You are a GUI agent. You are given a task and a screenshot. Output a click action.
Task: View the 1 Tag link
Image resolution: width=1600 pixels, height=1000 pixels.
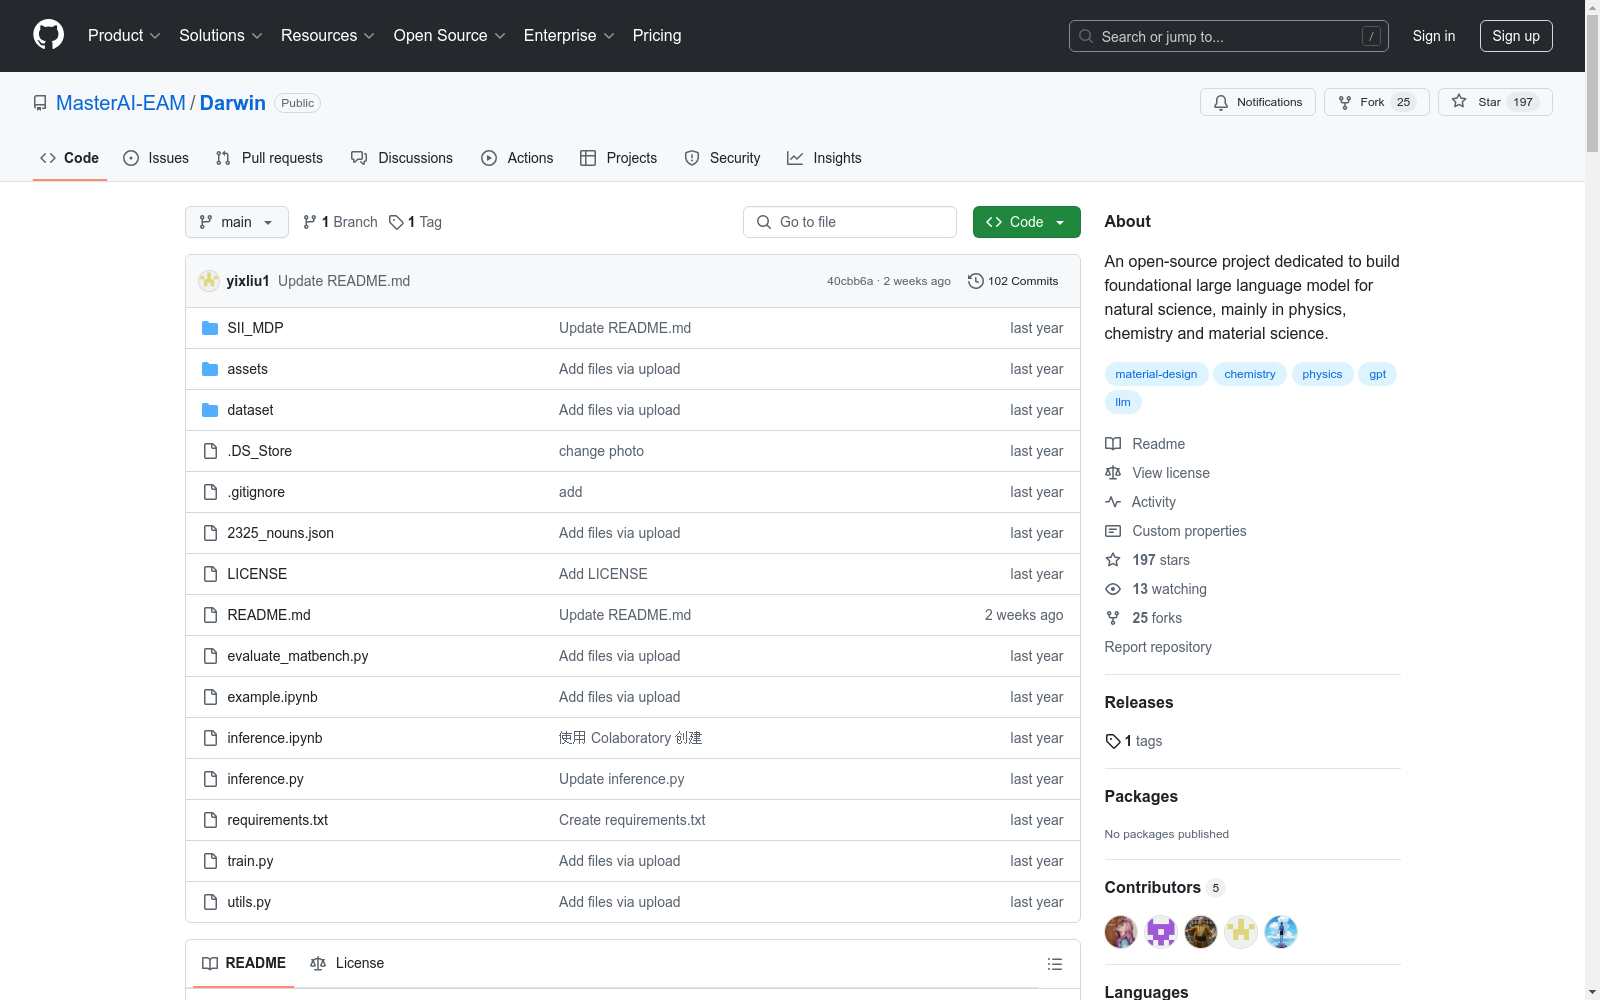point(415,222)
